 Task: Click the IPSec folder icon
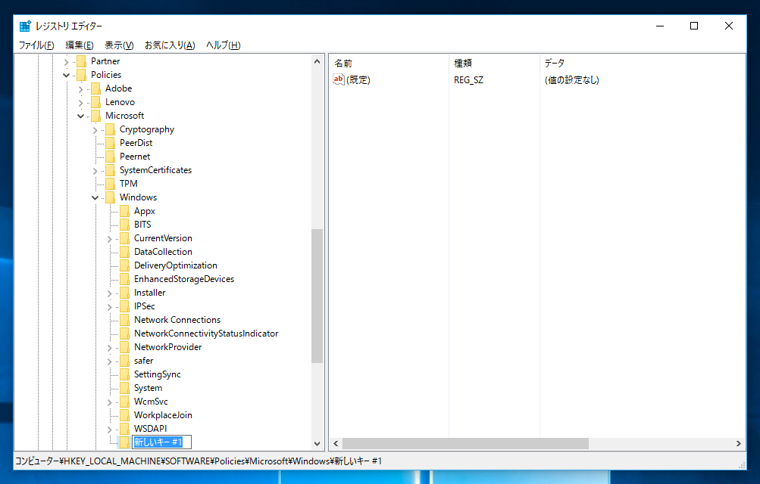coord(125,306)
